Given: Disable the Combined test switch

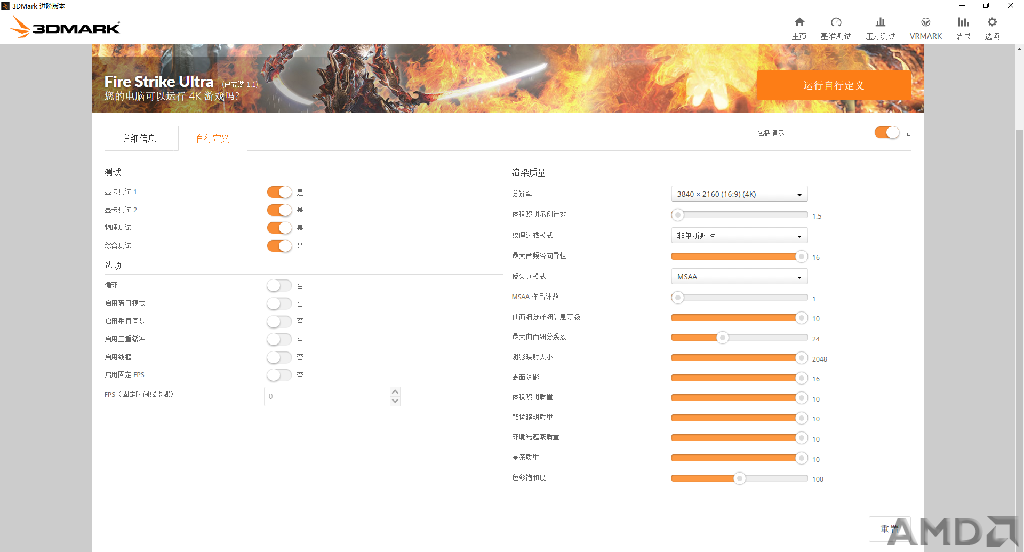Looking at the screenshot, I should [x=280, y=246].
